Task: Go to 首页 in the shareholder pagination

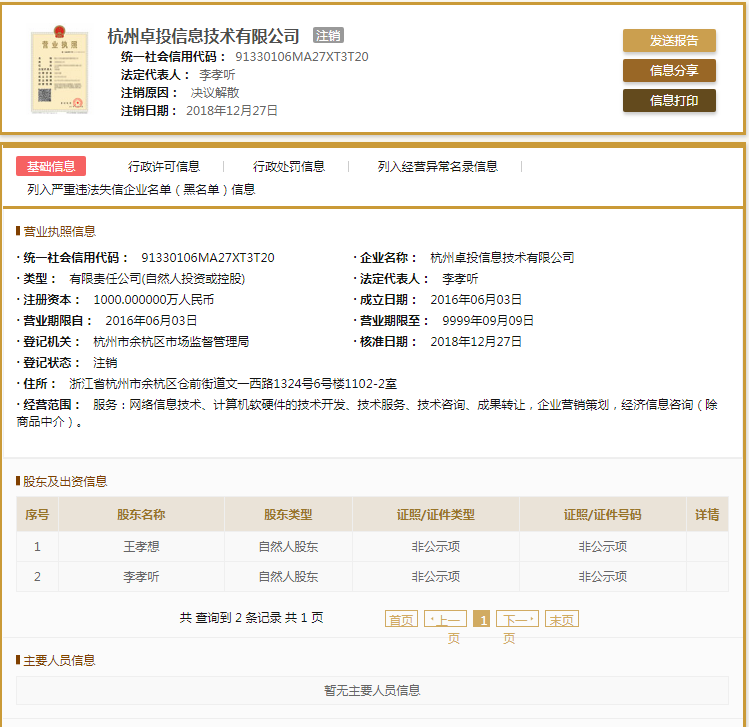Action: coord(401,619)
